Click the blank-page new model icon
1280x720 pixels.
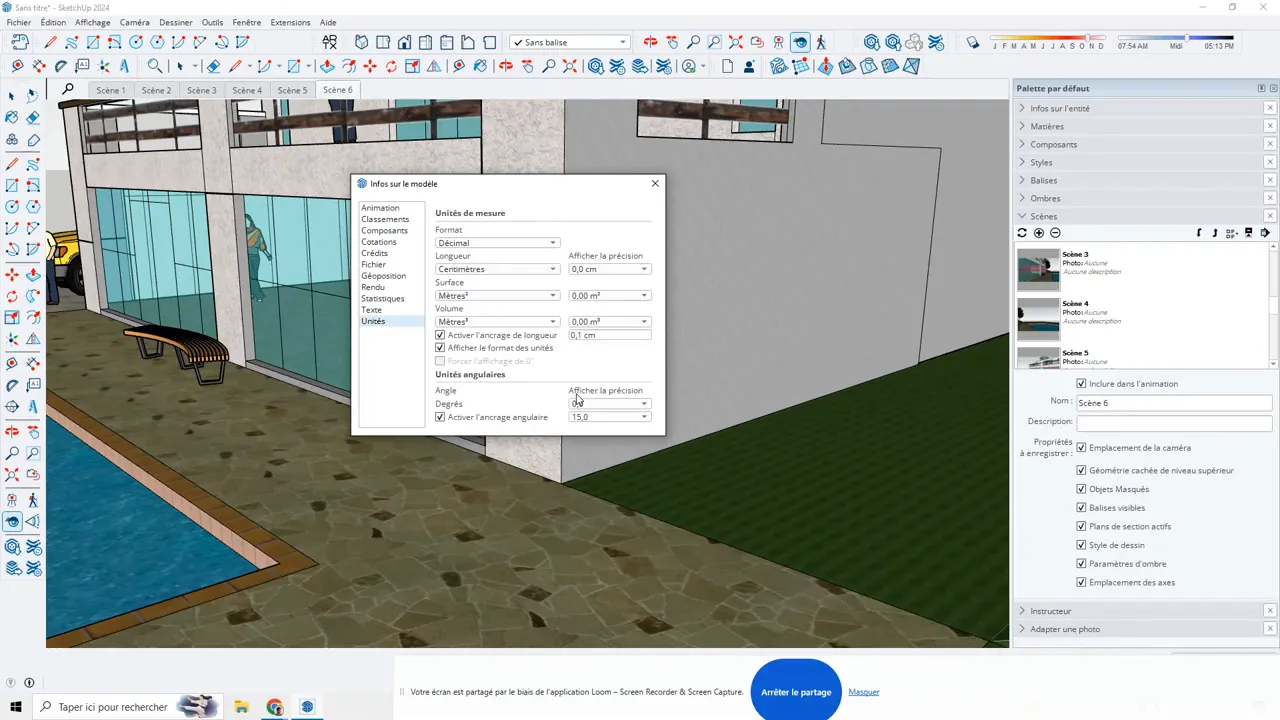click(728, 66)
